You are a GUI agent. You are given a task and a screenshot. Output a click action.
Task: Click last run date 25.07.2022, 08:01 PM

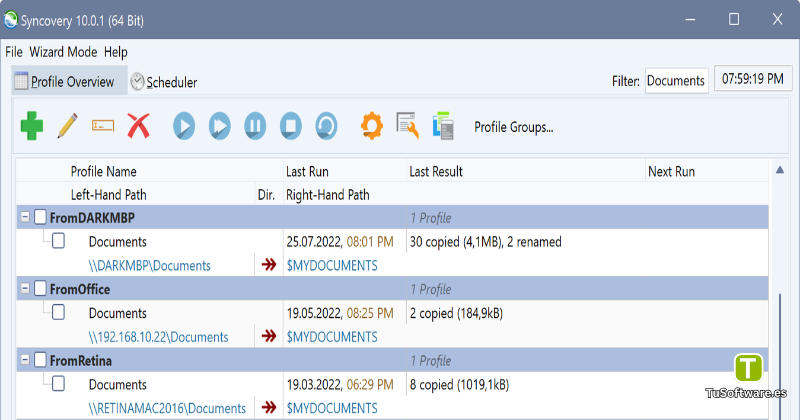click(340, 242)
